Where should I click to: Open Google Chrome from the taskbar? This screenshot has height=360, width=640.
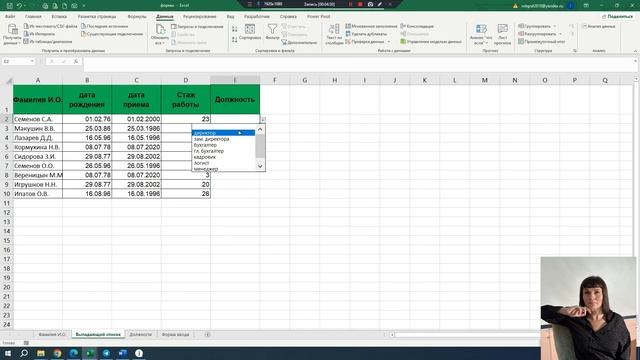pyautogui.click(x=57, y=353)
